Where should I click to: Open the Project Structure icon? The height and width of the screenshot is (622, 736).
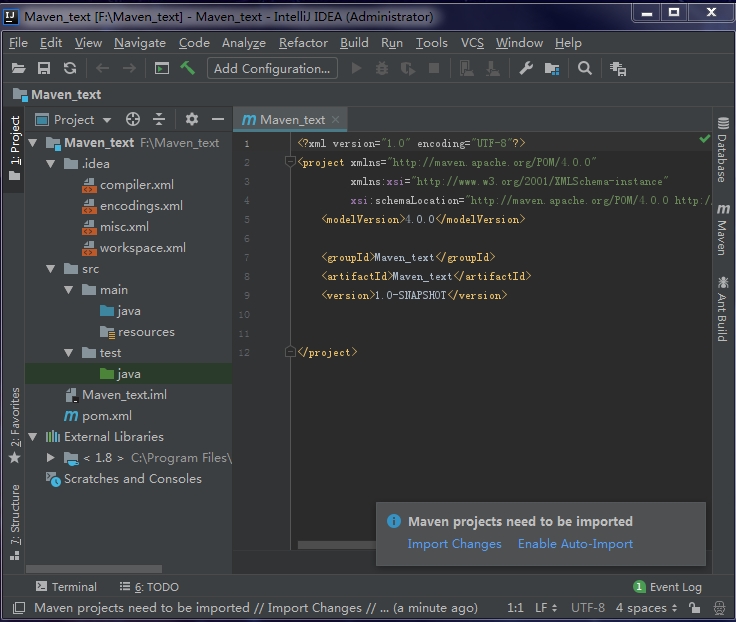pos(552,69)
